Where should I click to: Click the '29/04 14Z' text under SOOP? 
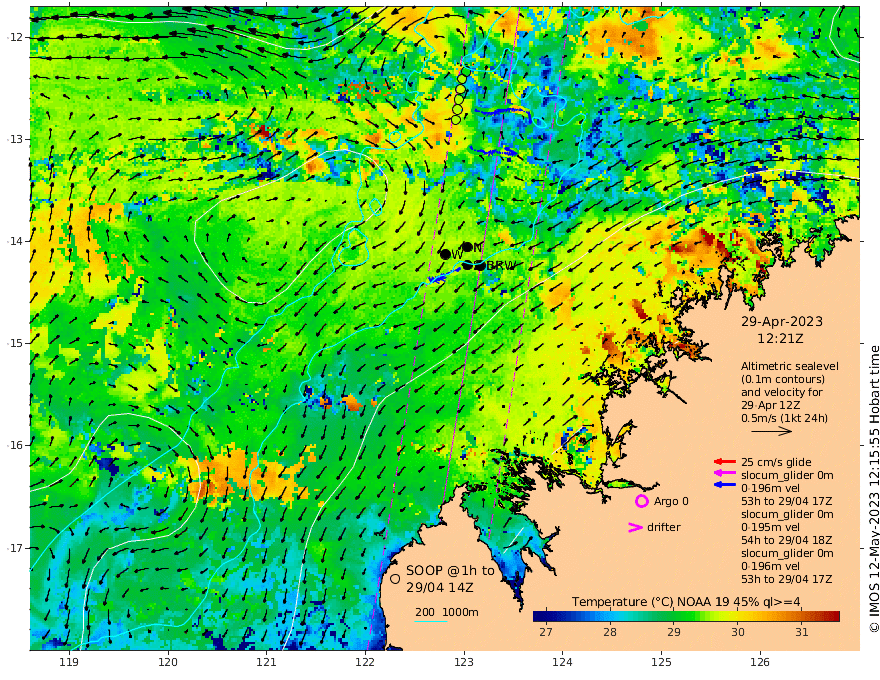click(440, 587)
